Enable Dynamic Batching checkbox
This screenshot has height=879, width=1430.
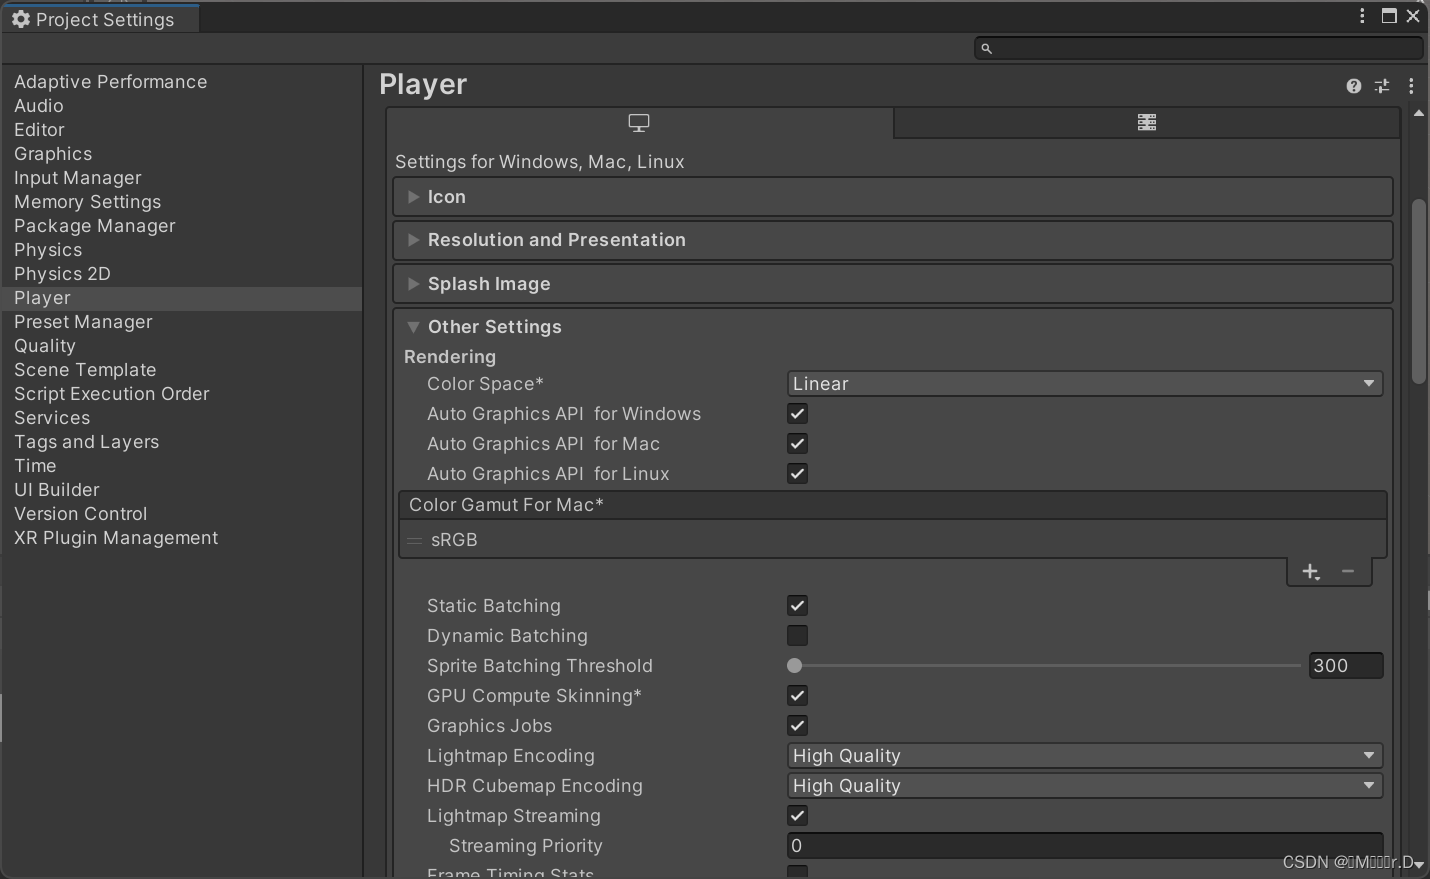(x=797, y=636)
